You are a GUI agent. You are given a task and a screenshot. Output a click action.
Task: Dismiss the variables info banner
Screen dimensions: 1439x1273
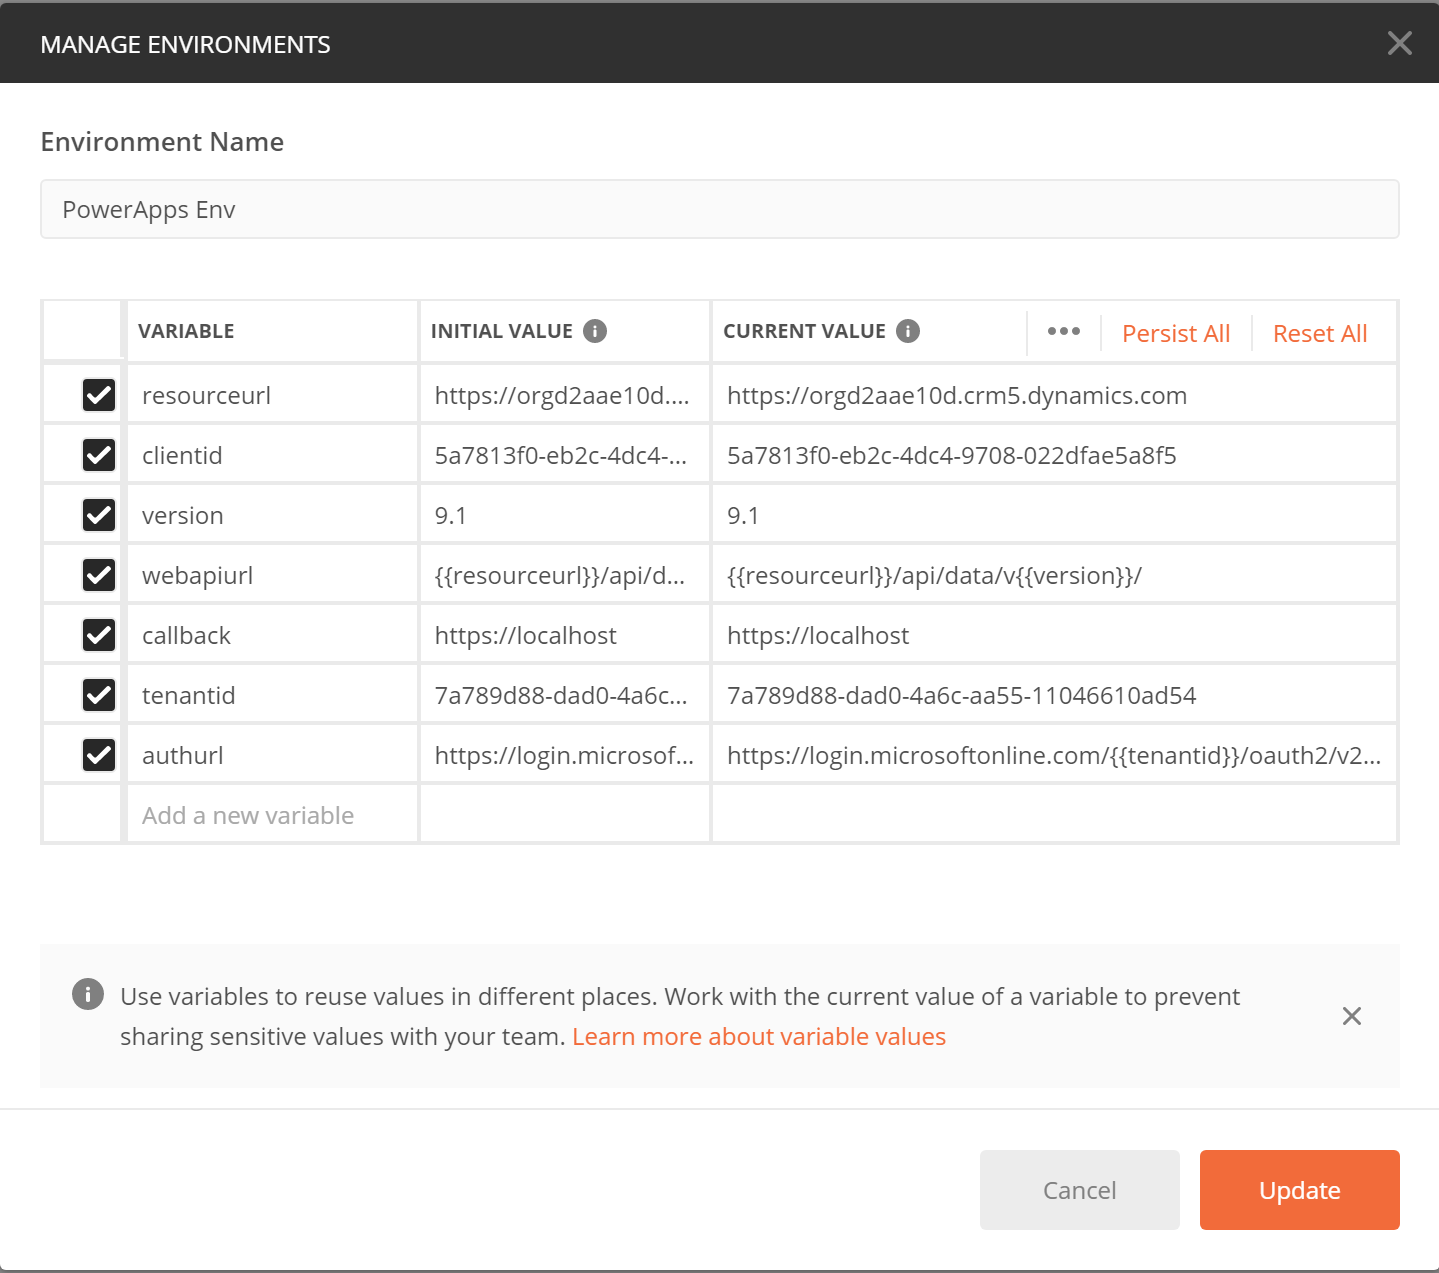pyautogui.click(x=1352, y=1016)
